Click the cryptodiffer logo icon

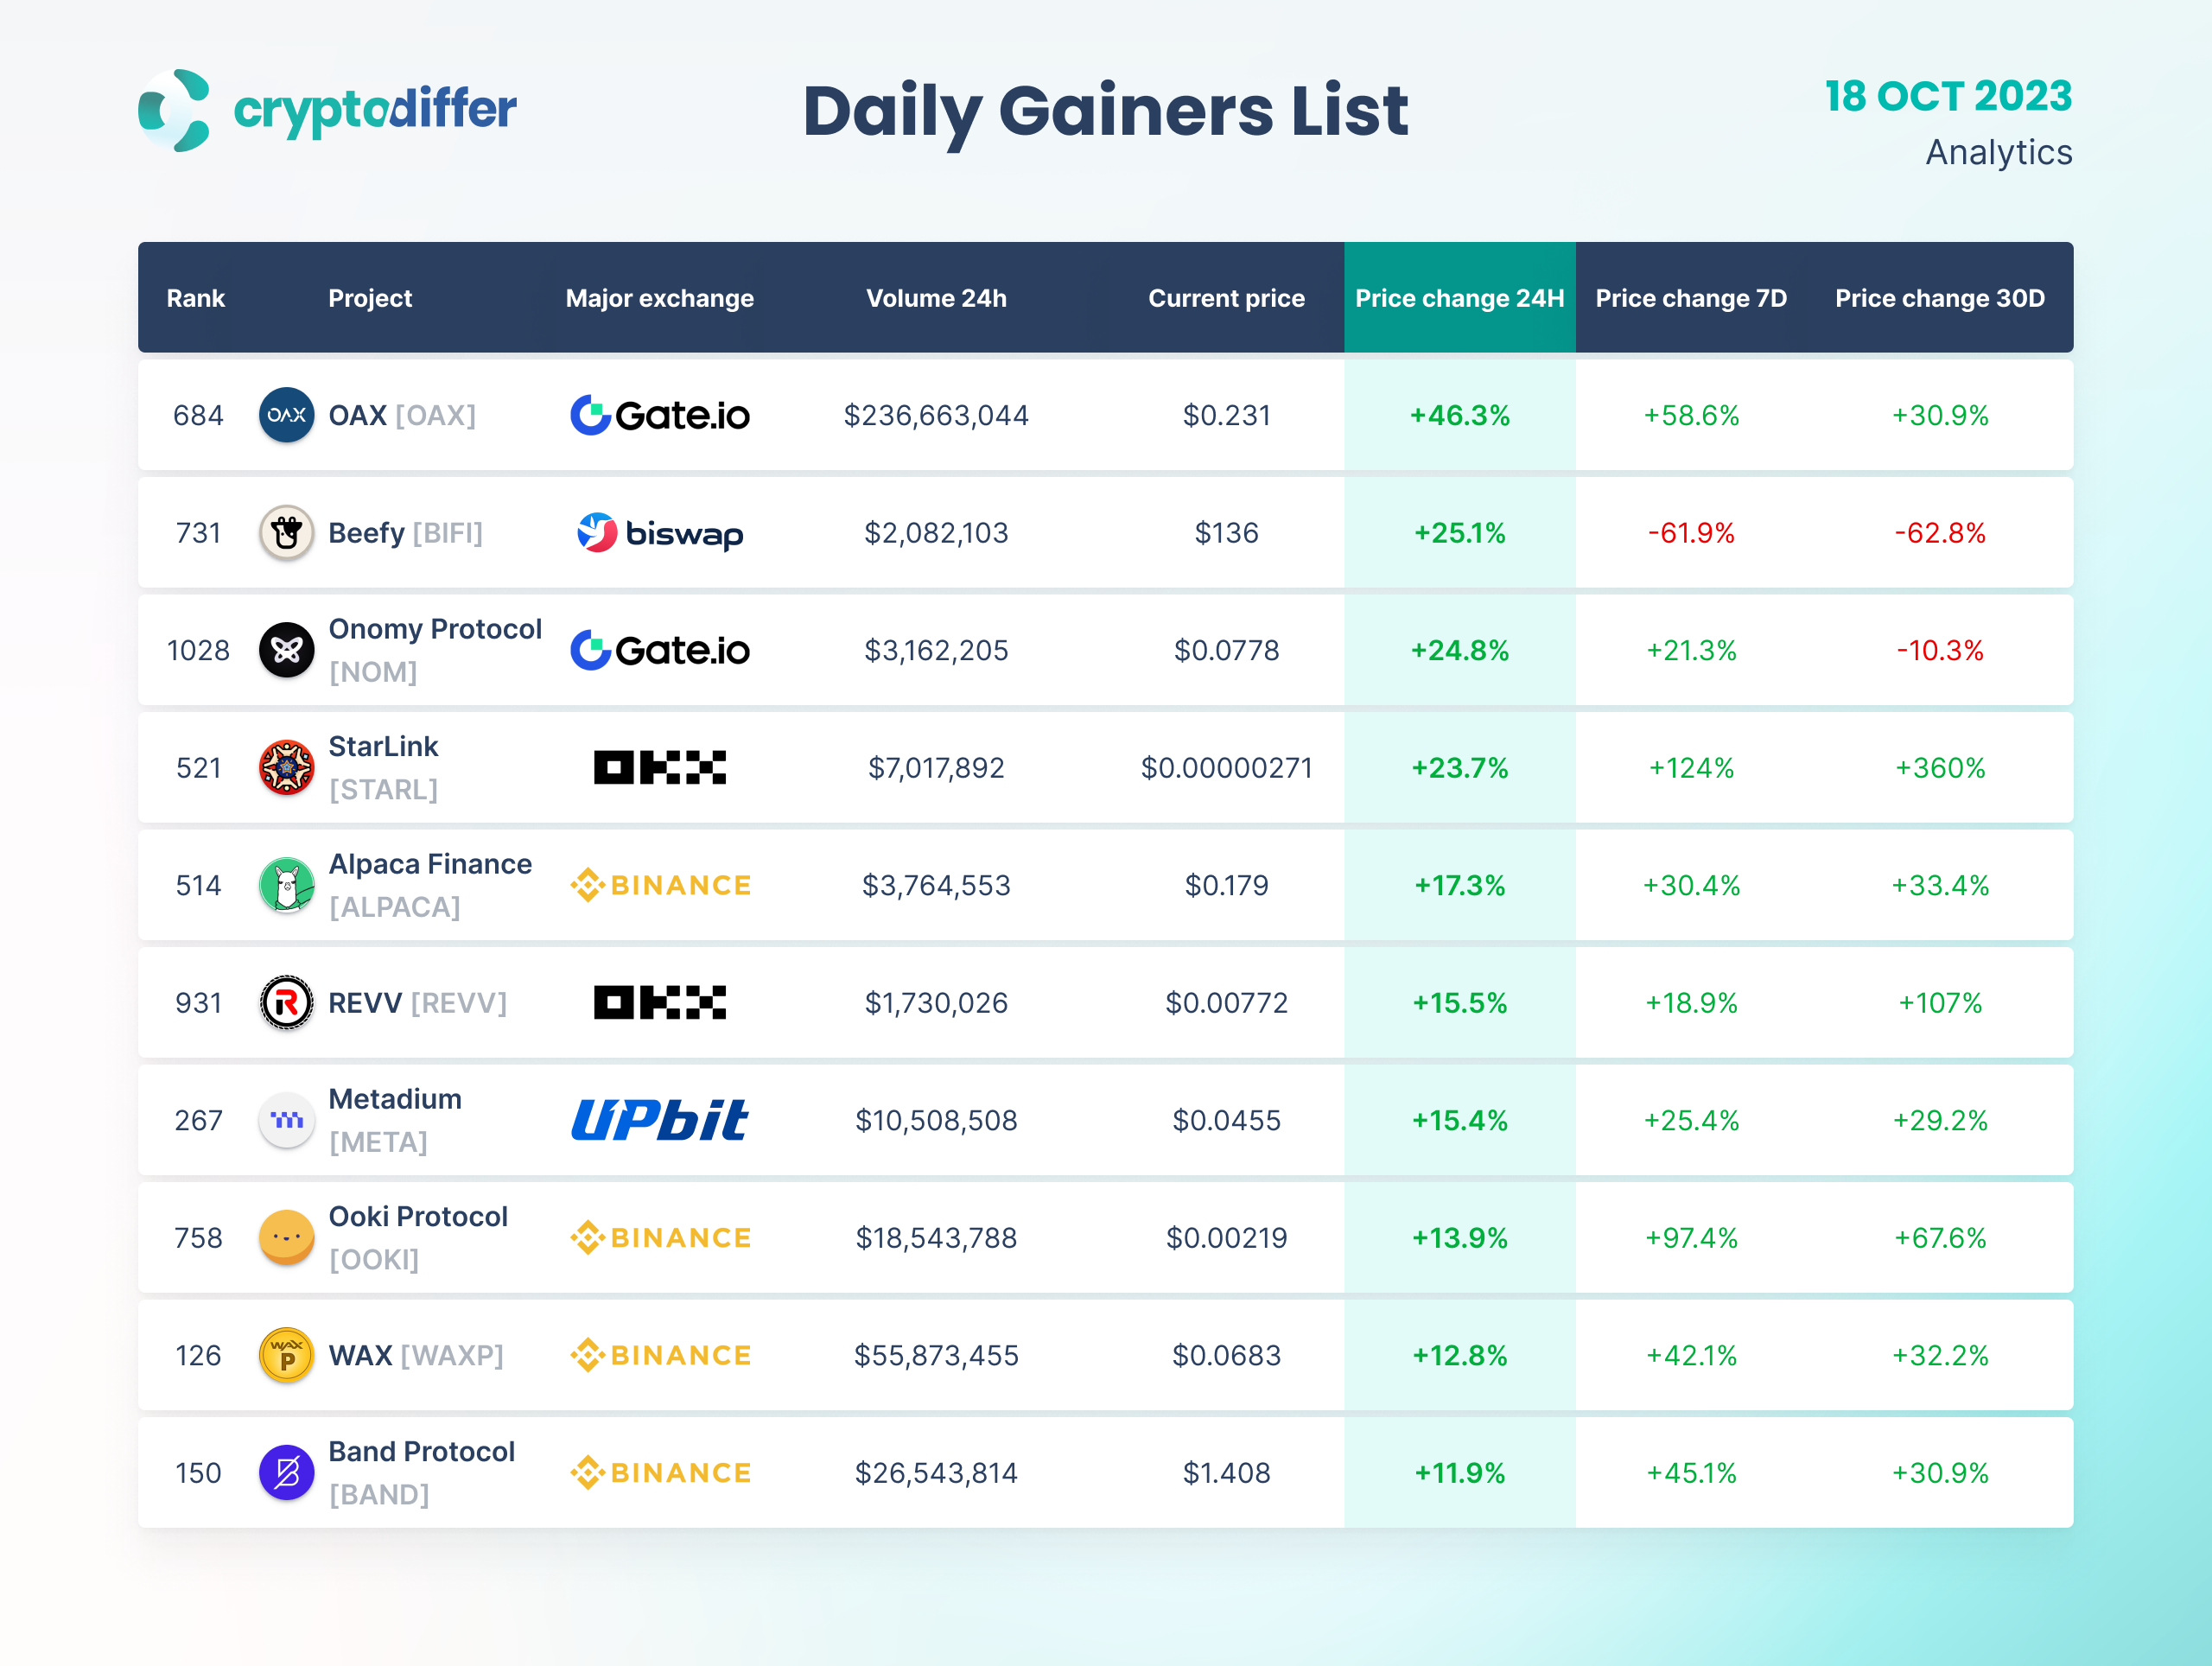click(x=175, y=110)
